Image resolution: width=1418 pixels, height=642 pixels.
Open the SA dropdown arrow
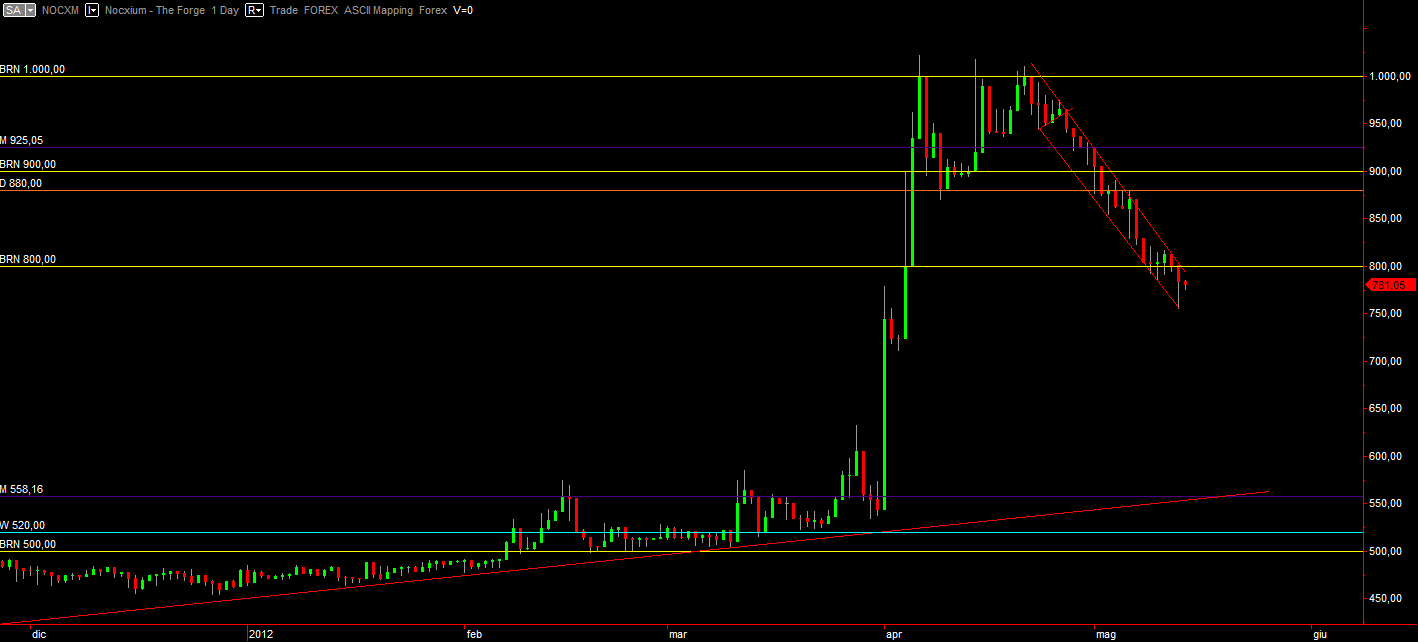coord(30,10)
